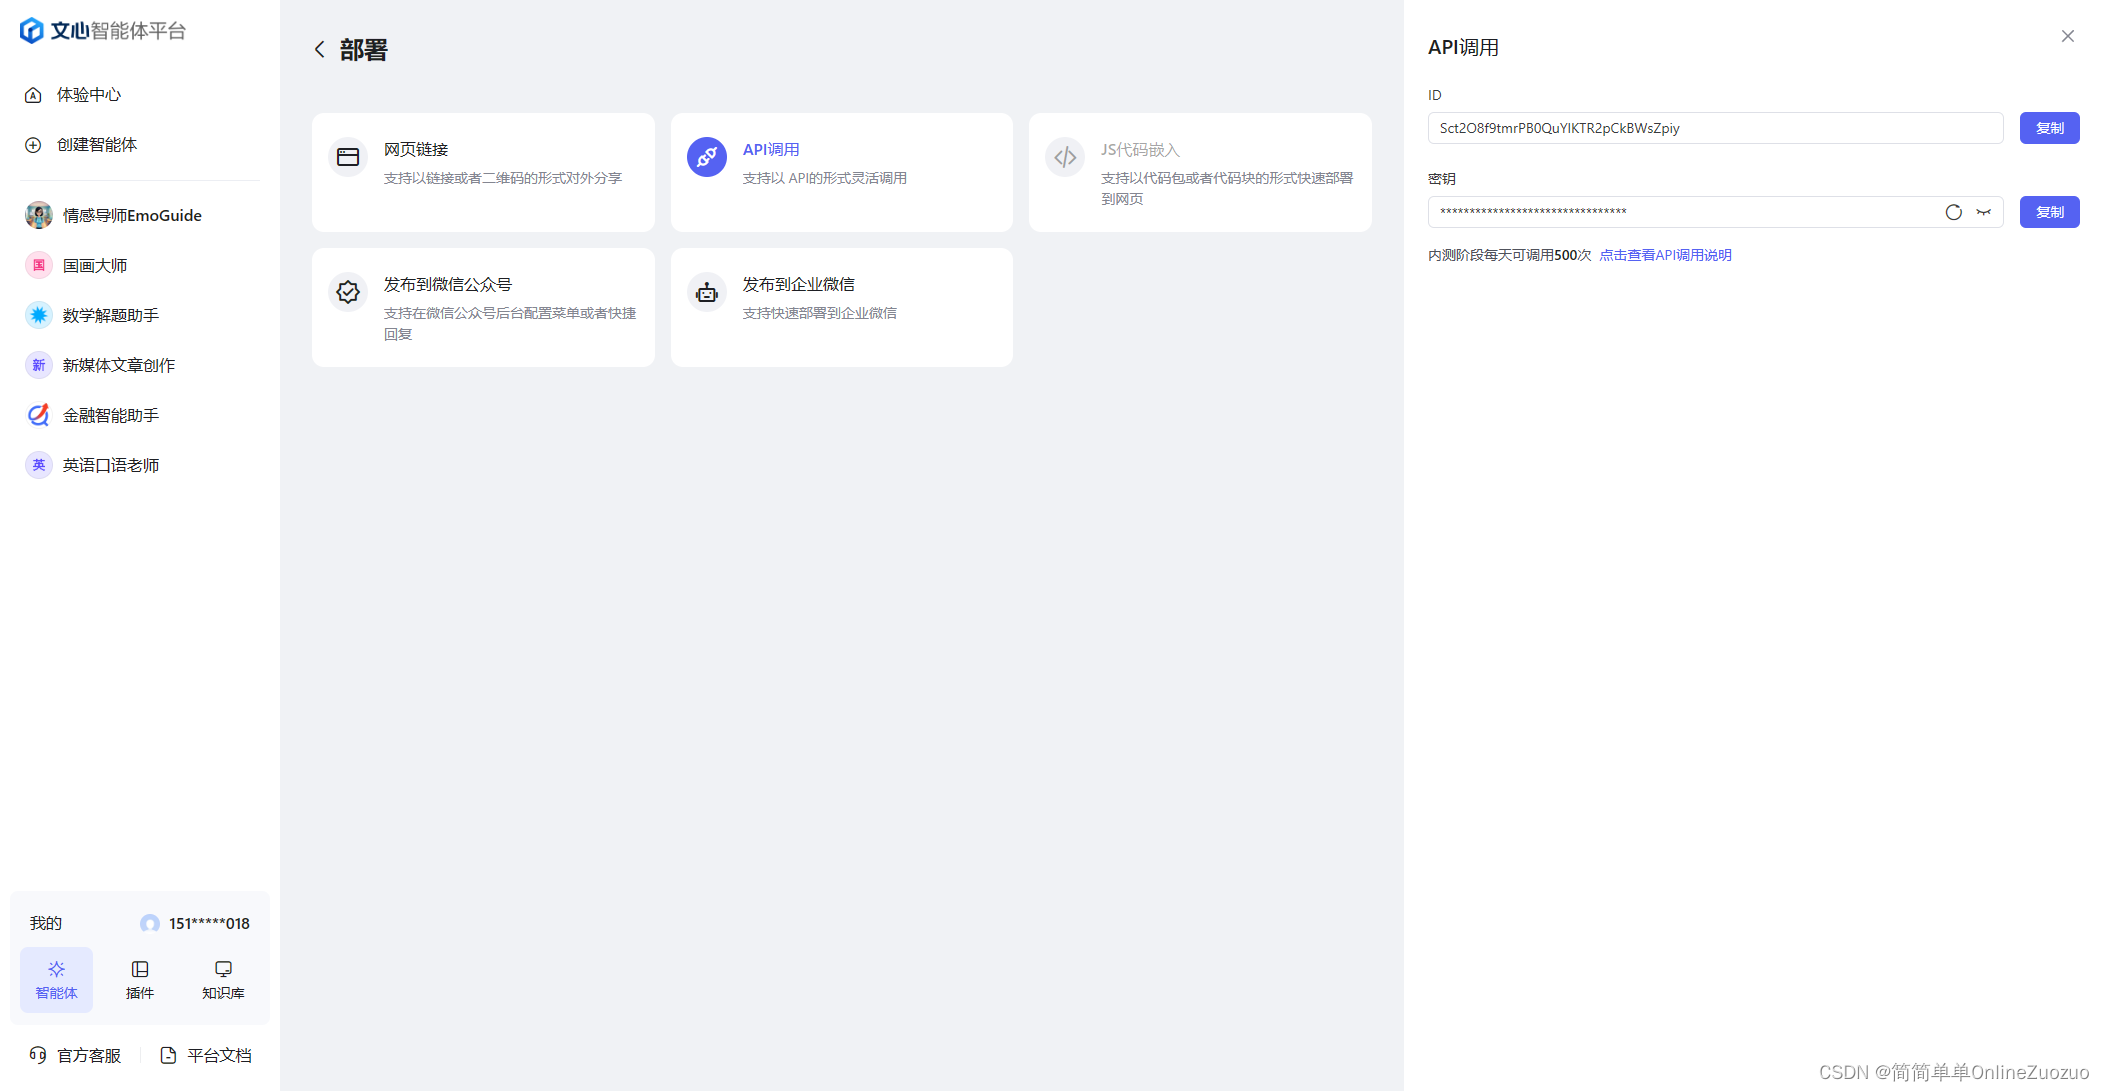
Task: Select the 智能体 tab
Action: tap(56, 979)
